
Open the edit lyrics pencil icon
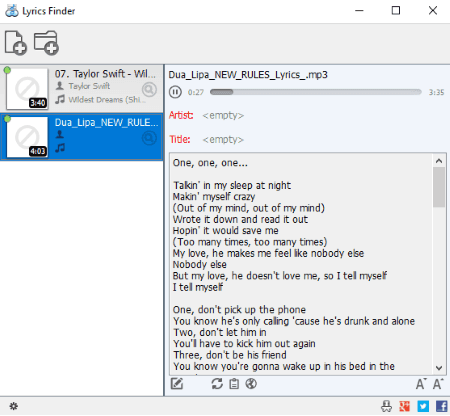pos(177,384)
